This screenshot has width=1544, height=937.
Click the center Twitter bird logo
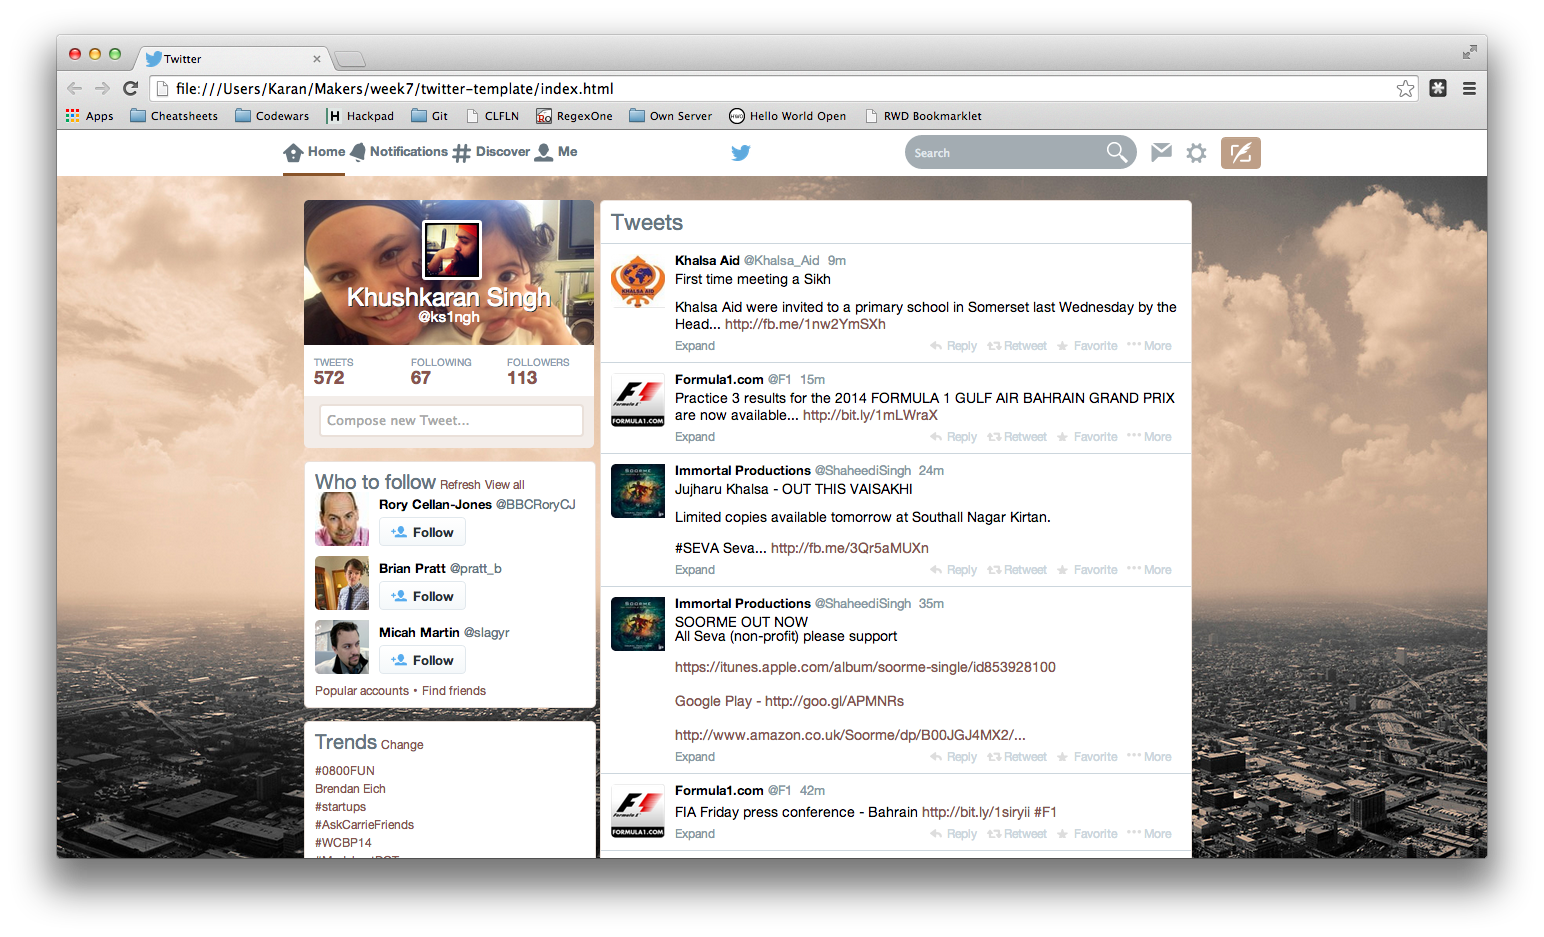point(740,153)
